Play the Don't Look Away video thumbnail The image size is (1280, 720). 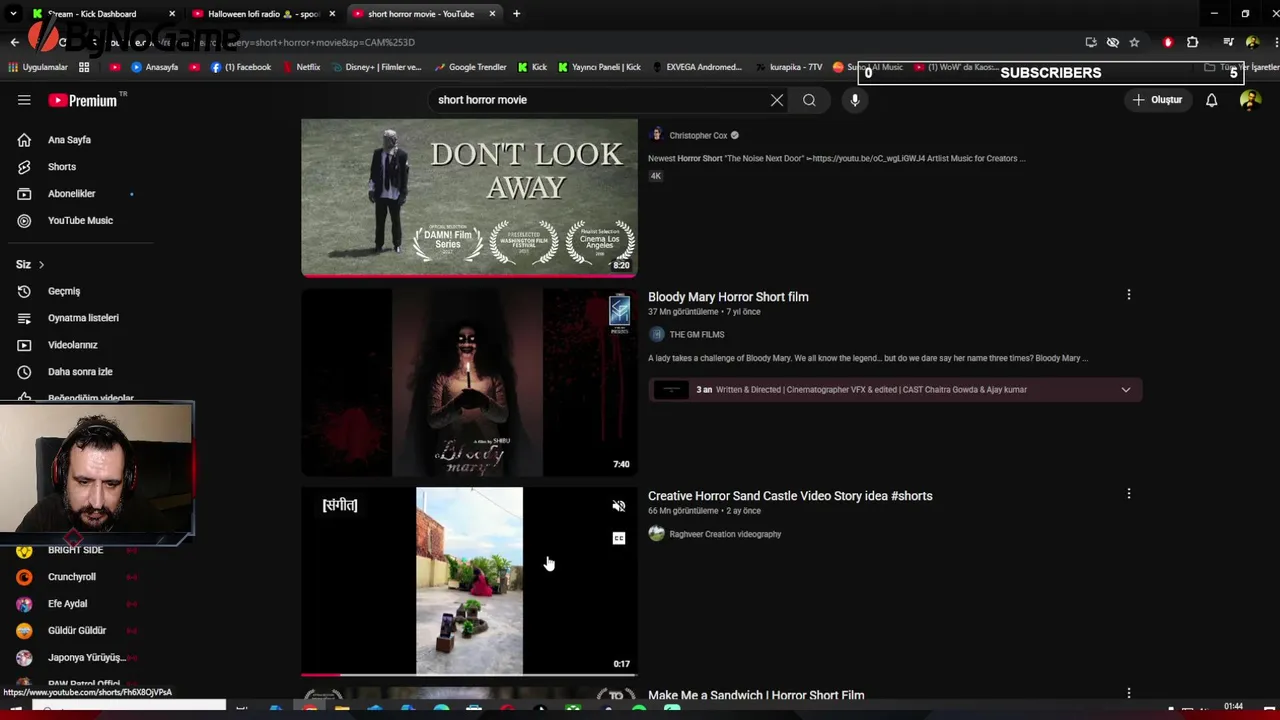469,197
